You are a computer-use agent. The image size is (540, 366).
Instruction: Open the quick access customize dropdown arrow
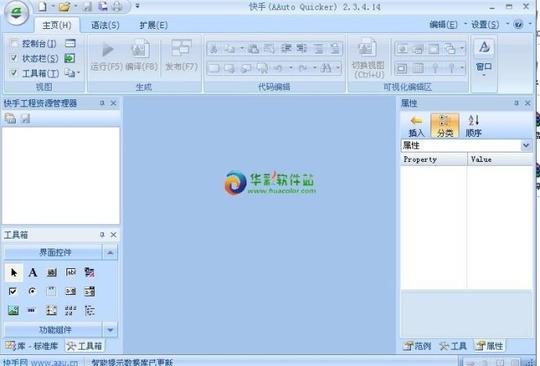tap(137, 6)
